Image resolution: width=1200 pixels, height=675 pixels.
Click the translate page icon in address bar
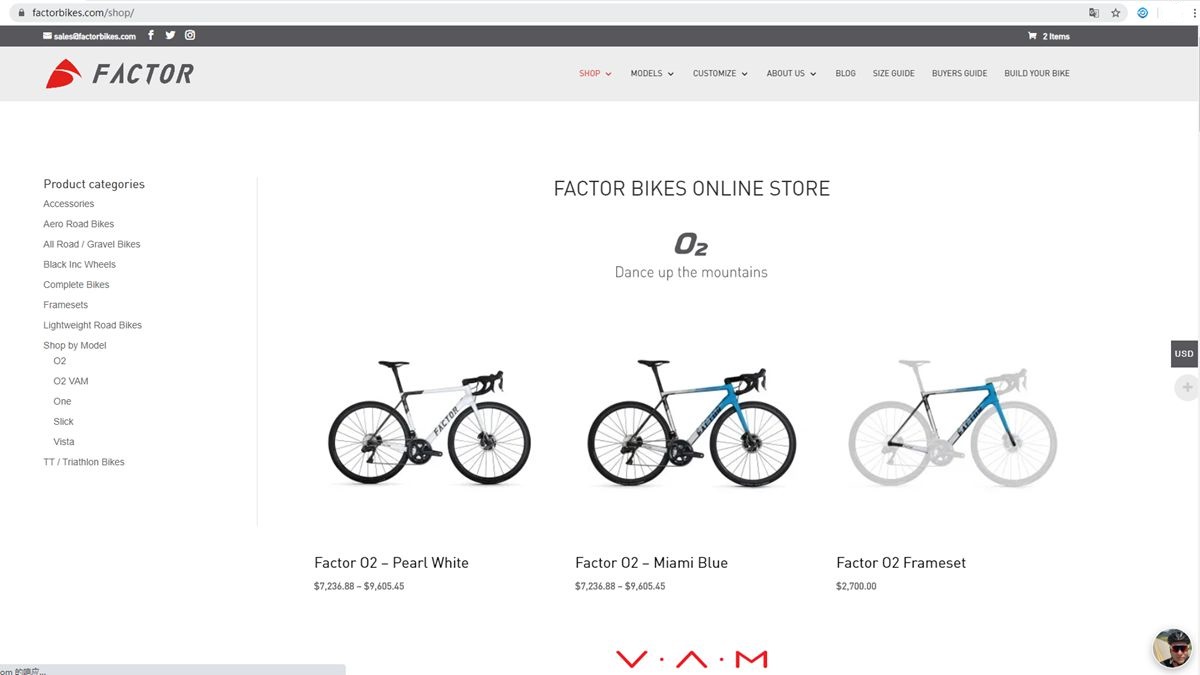[1093, 13]
